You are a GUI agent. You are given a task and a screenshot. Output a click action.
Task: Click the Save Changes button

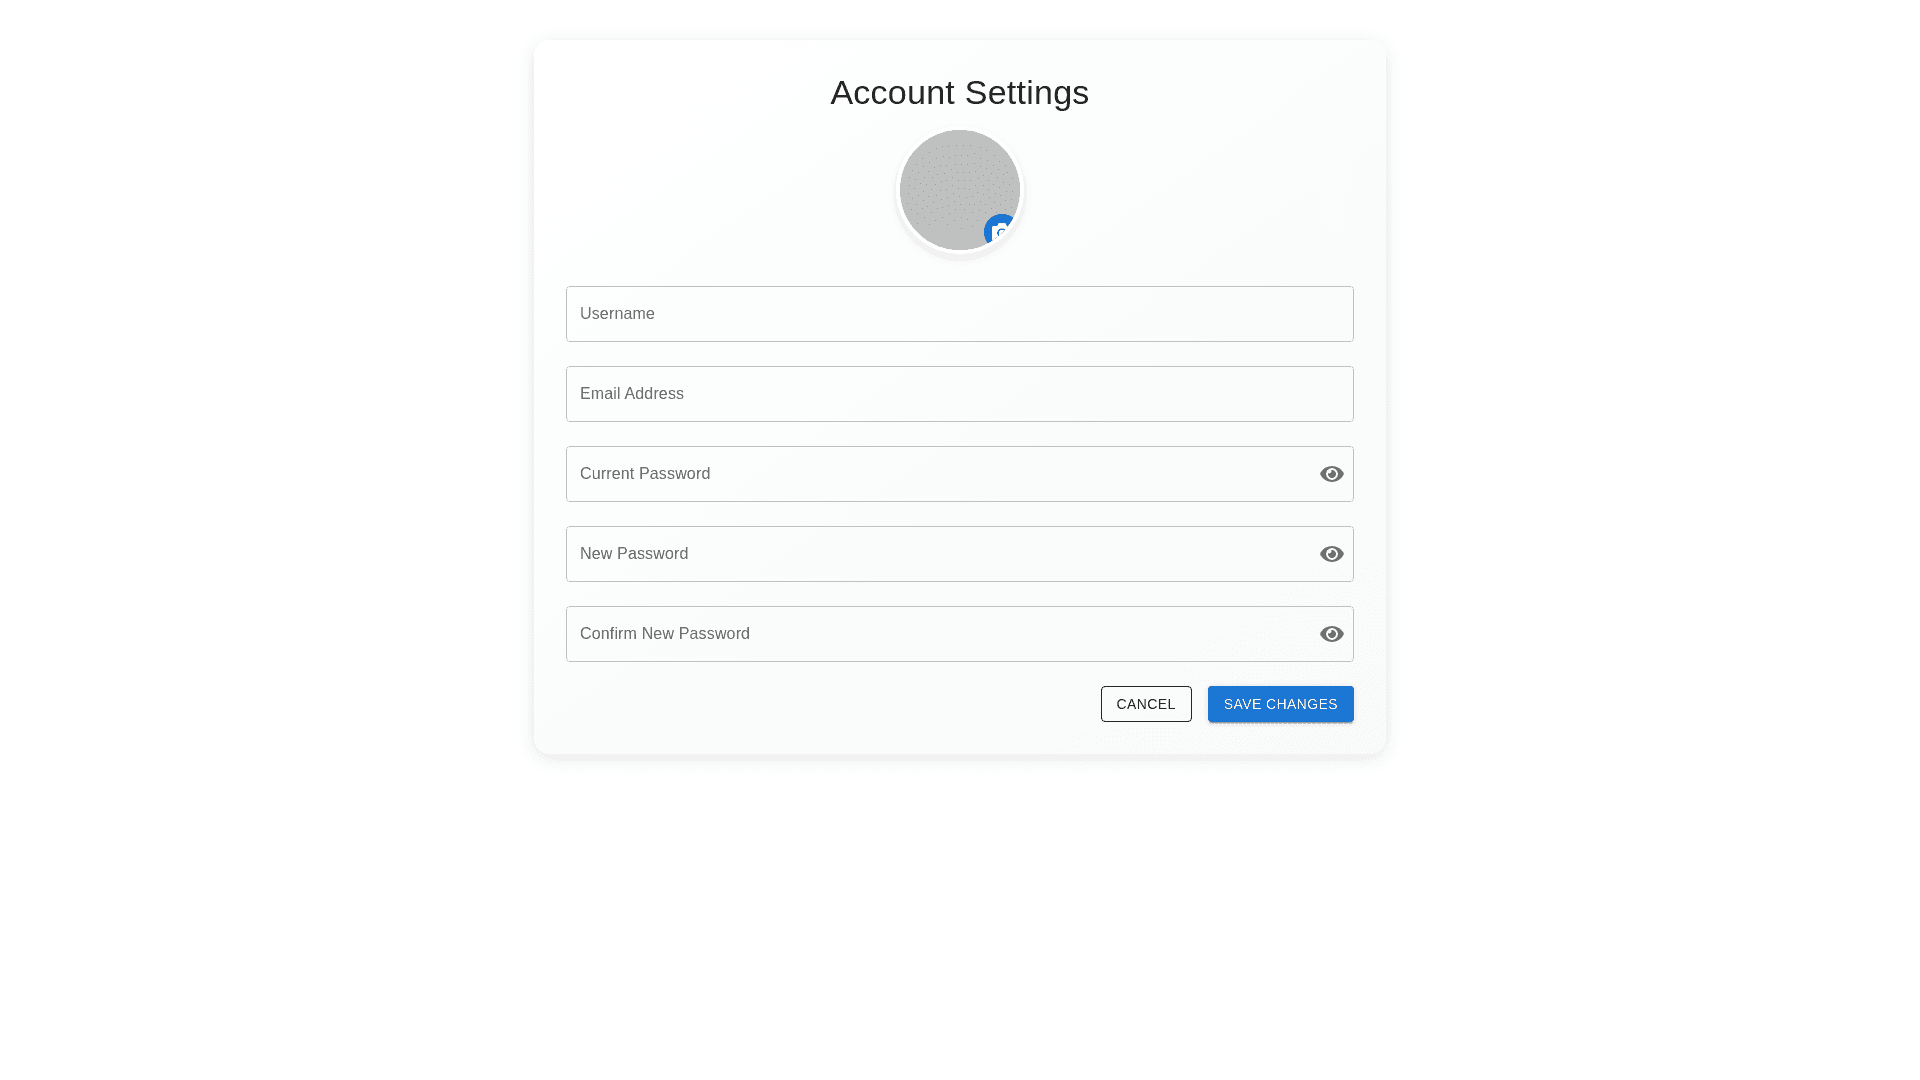tap(1280, 704)
